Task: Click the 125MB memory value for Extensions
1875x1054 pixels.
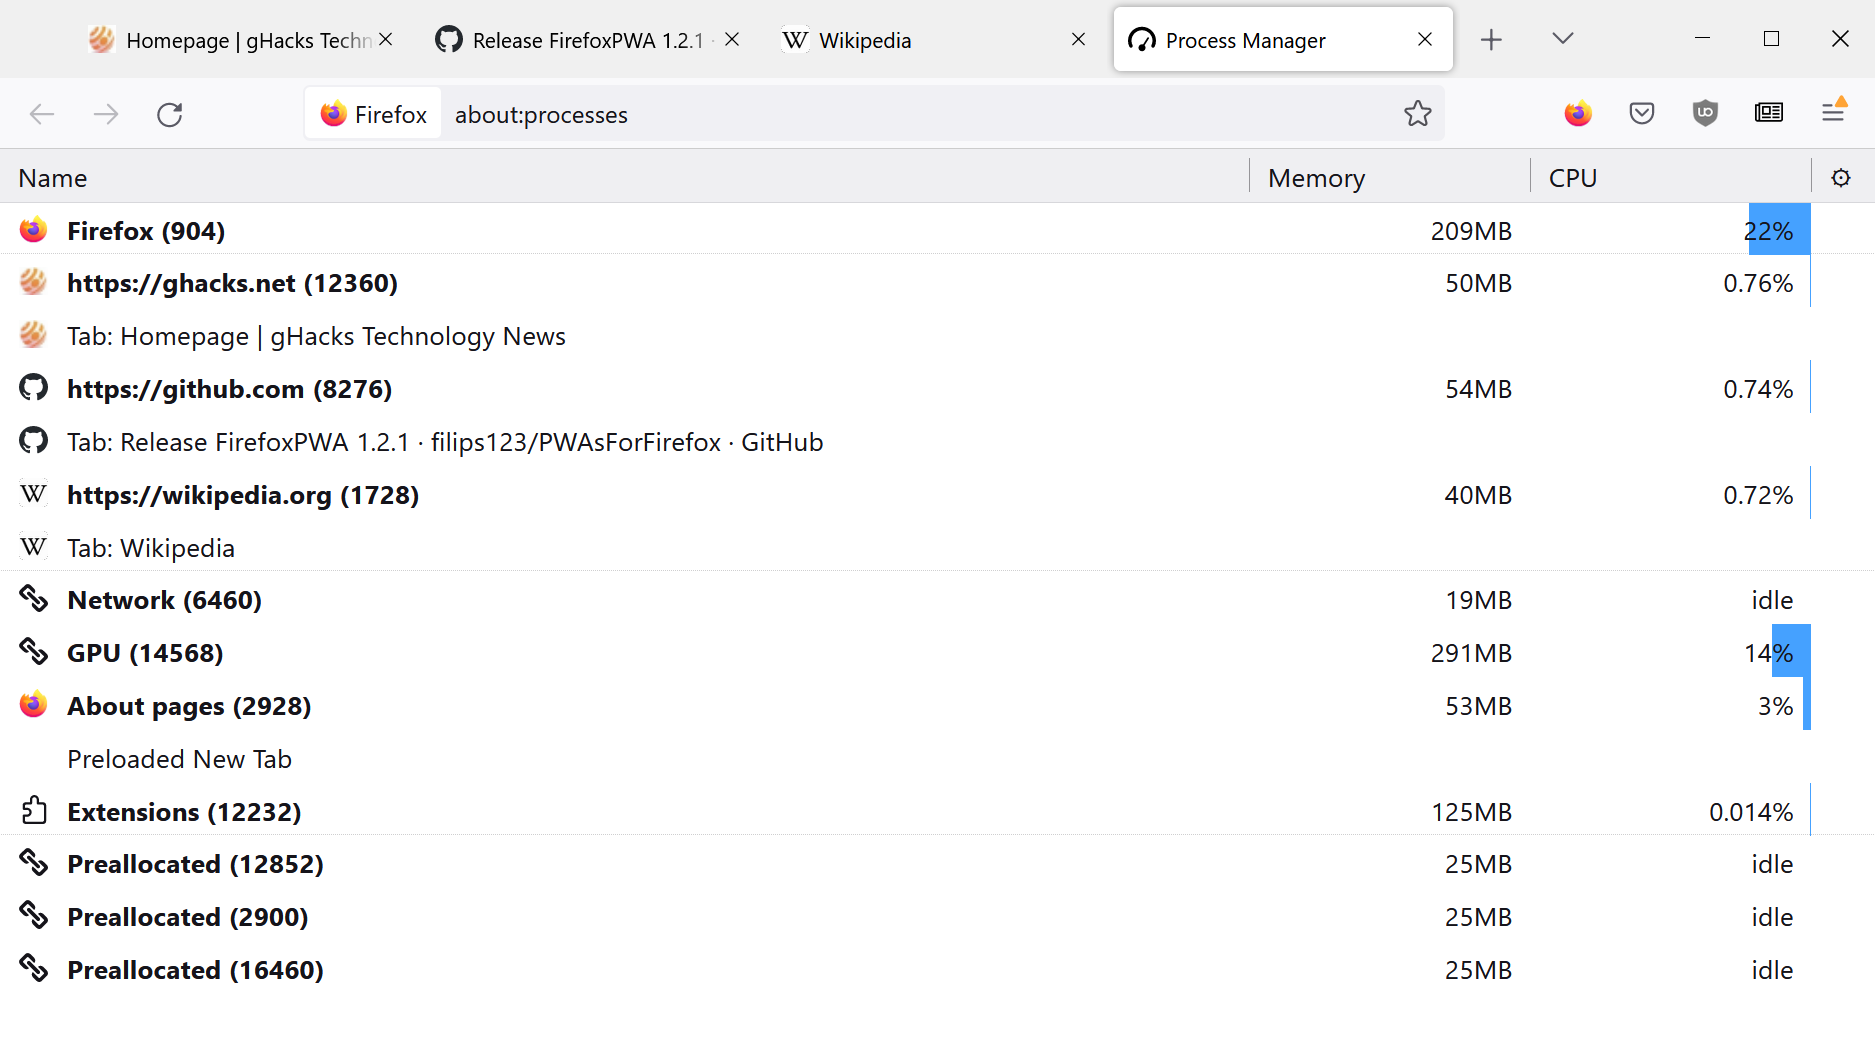Action: [x=1471, y=812]
